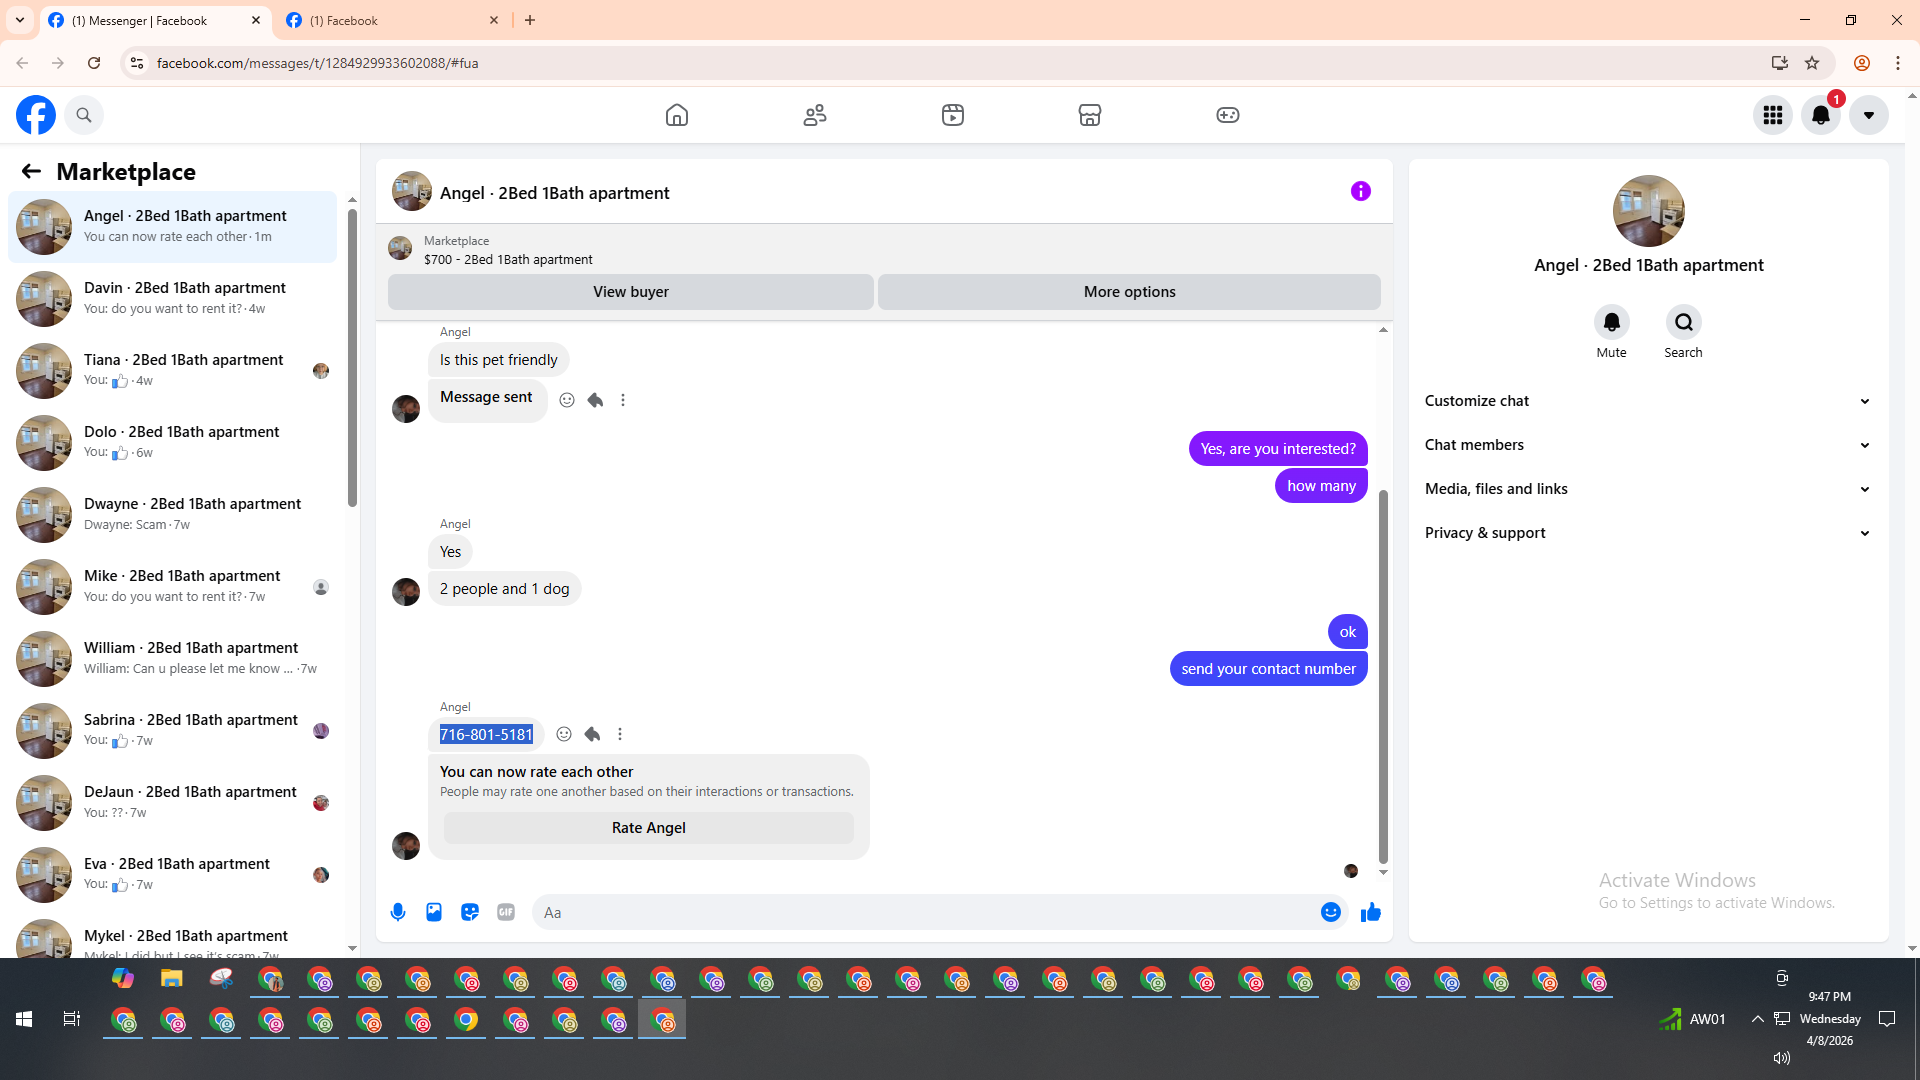The width and height of the screenshot is (1920, 1080).
Task: Toggle conversation information purple icon
Action: click(x=1360, y=191)
